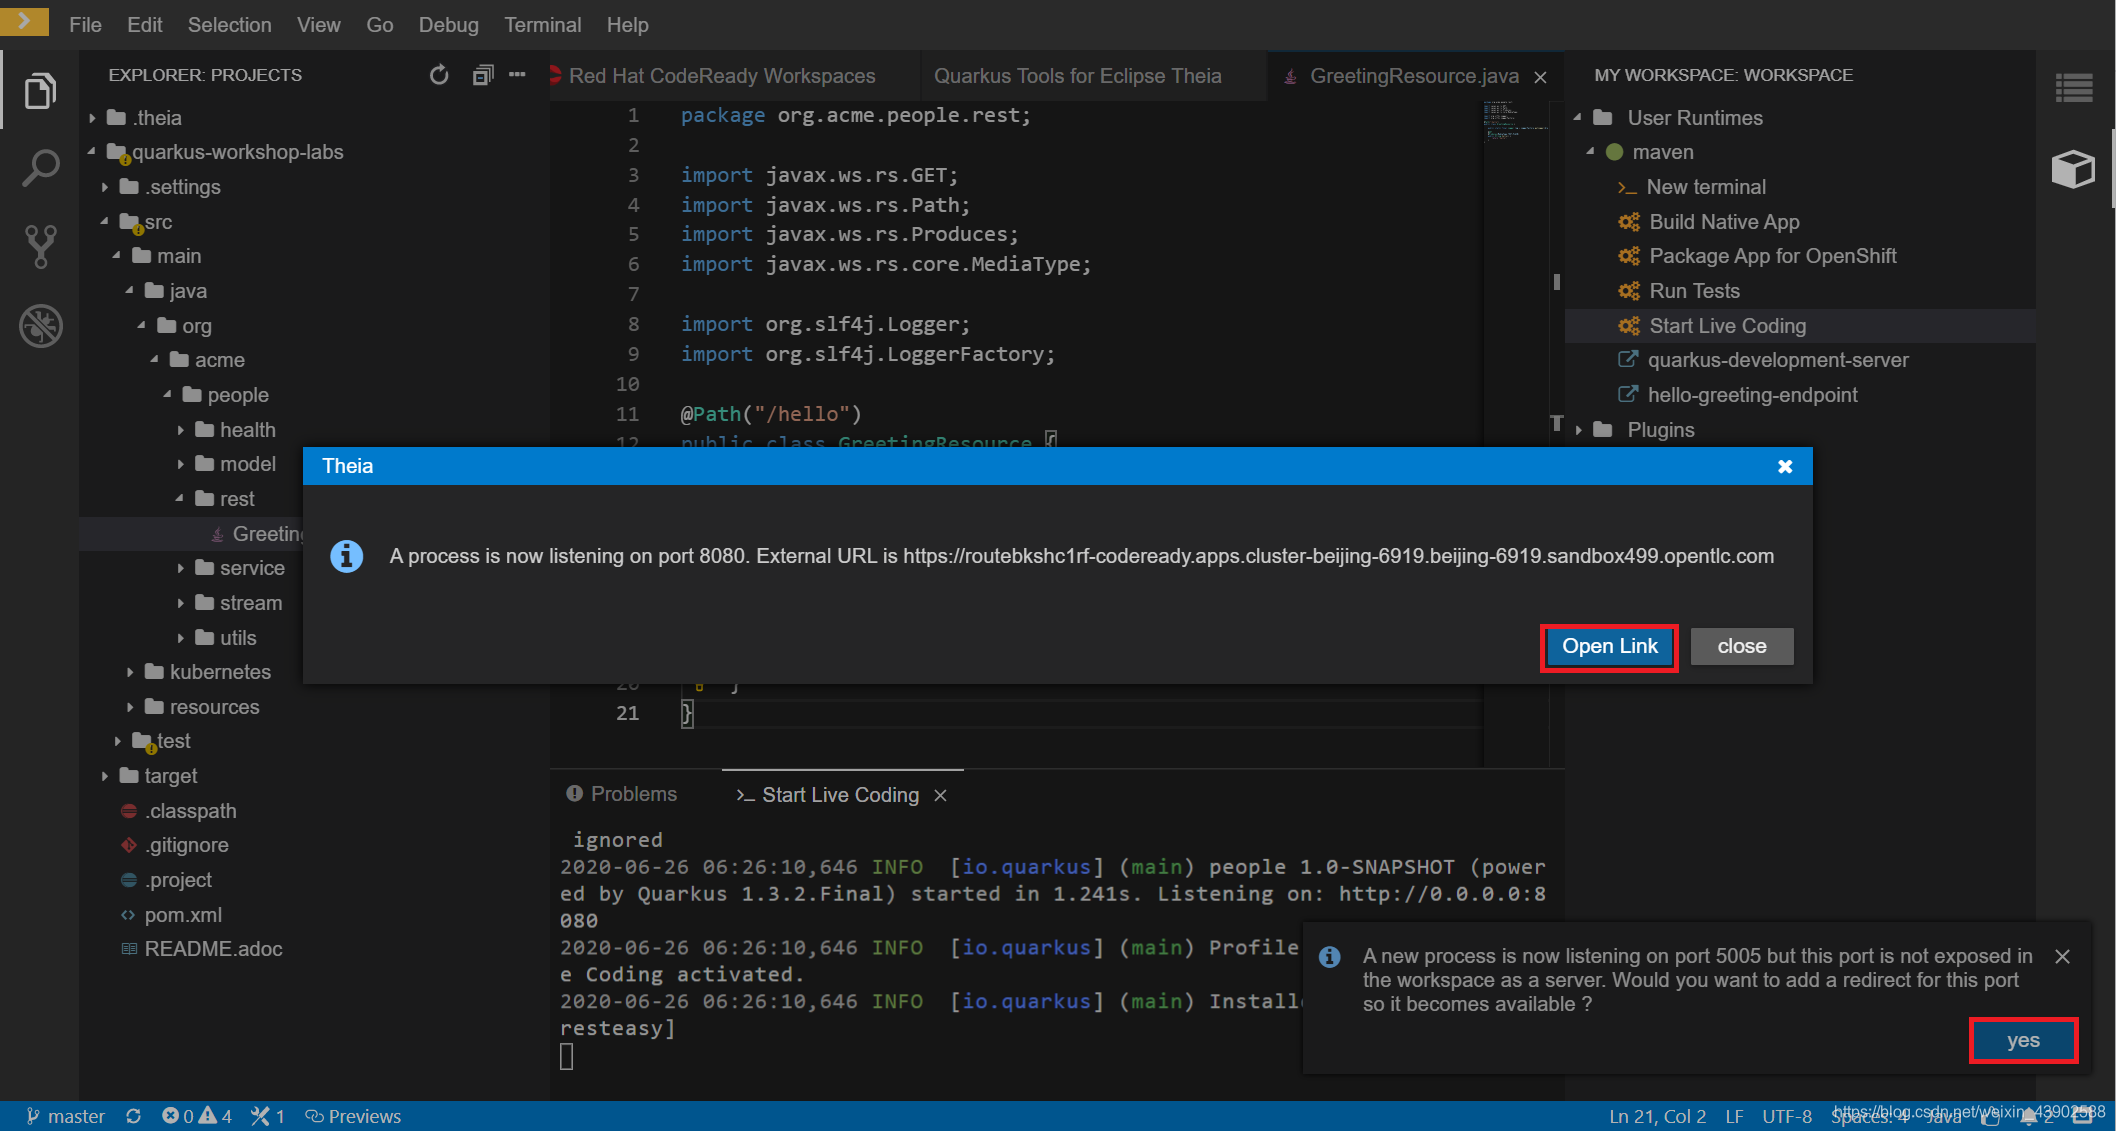Open quarkus-development-server external link

[x=1778, y=360]
